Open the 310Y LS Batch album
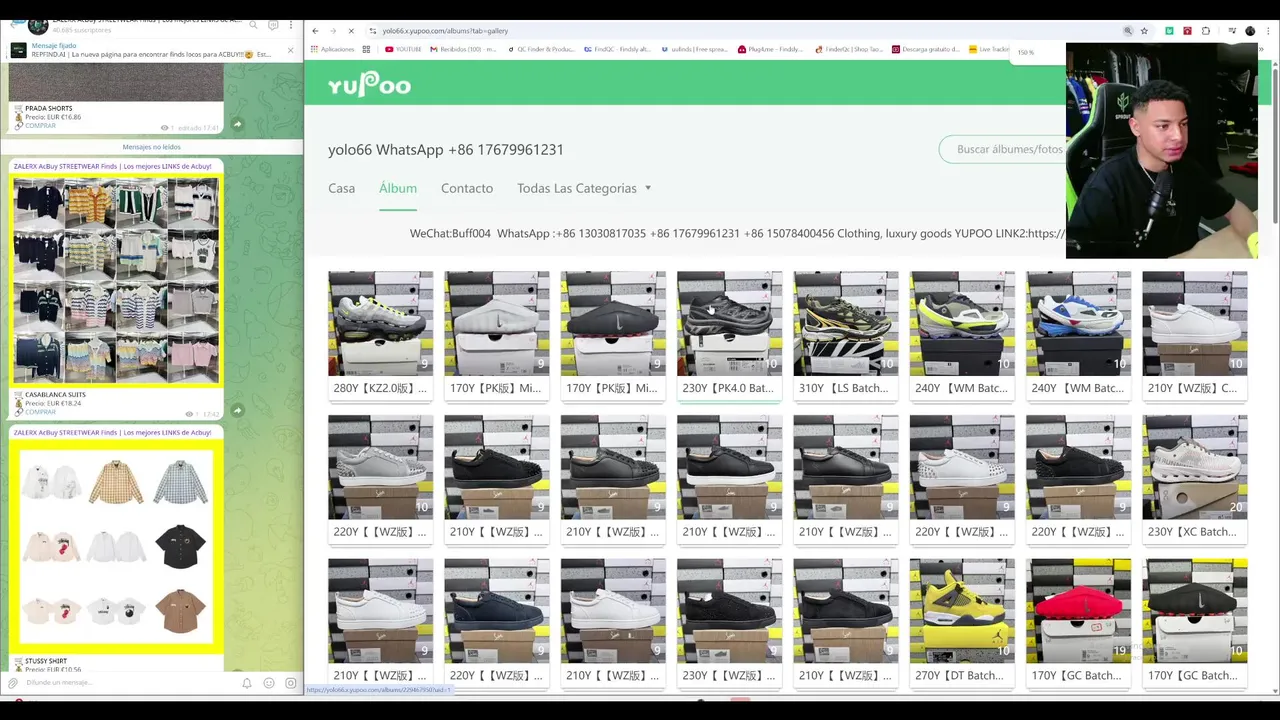The image size is (1280, 720). coord(845,335)
